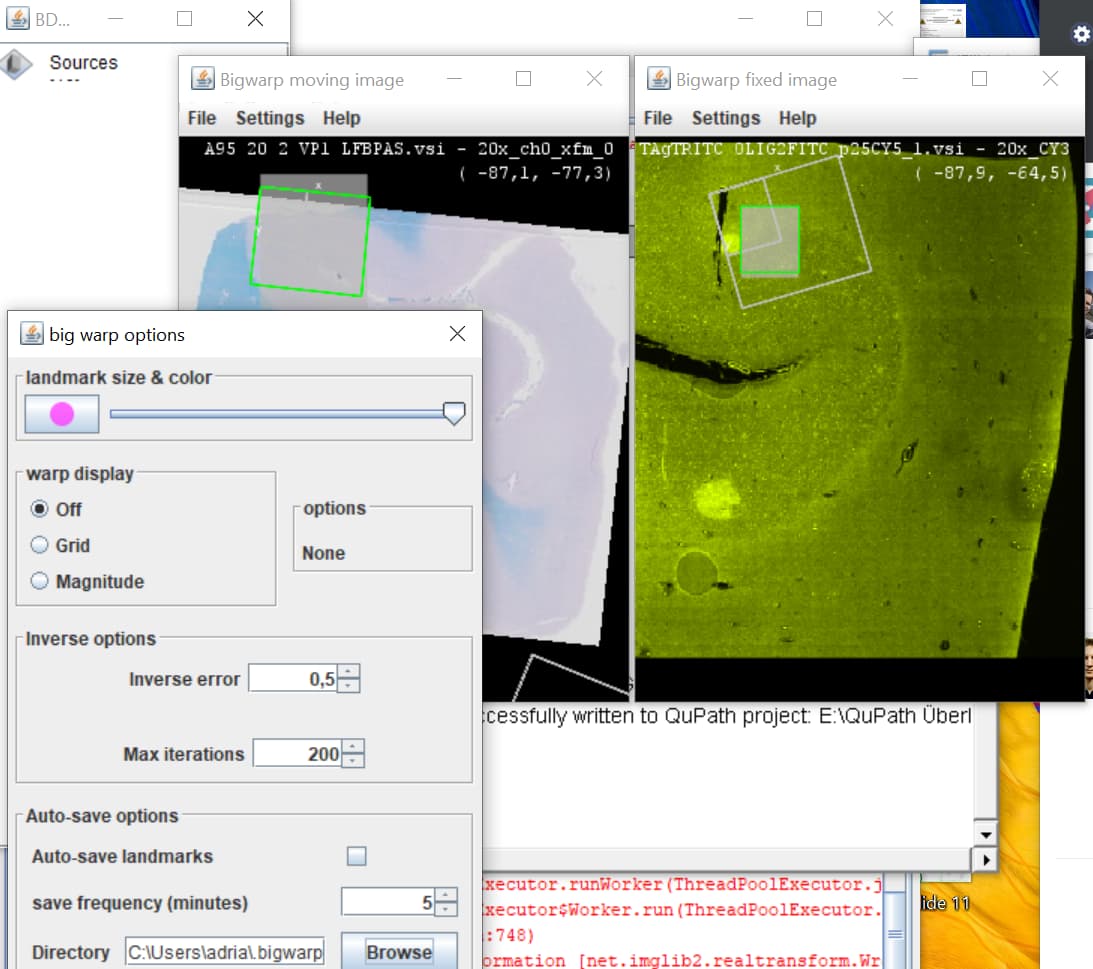Click the Browse button for the save directory
The image size is (1093, 969).
[x=399, y=951]
